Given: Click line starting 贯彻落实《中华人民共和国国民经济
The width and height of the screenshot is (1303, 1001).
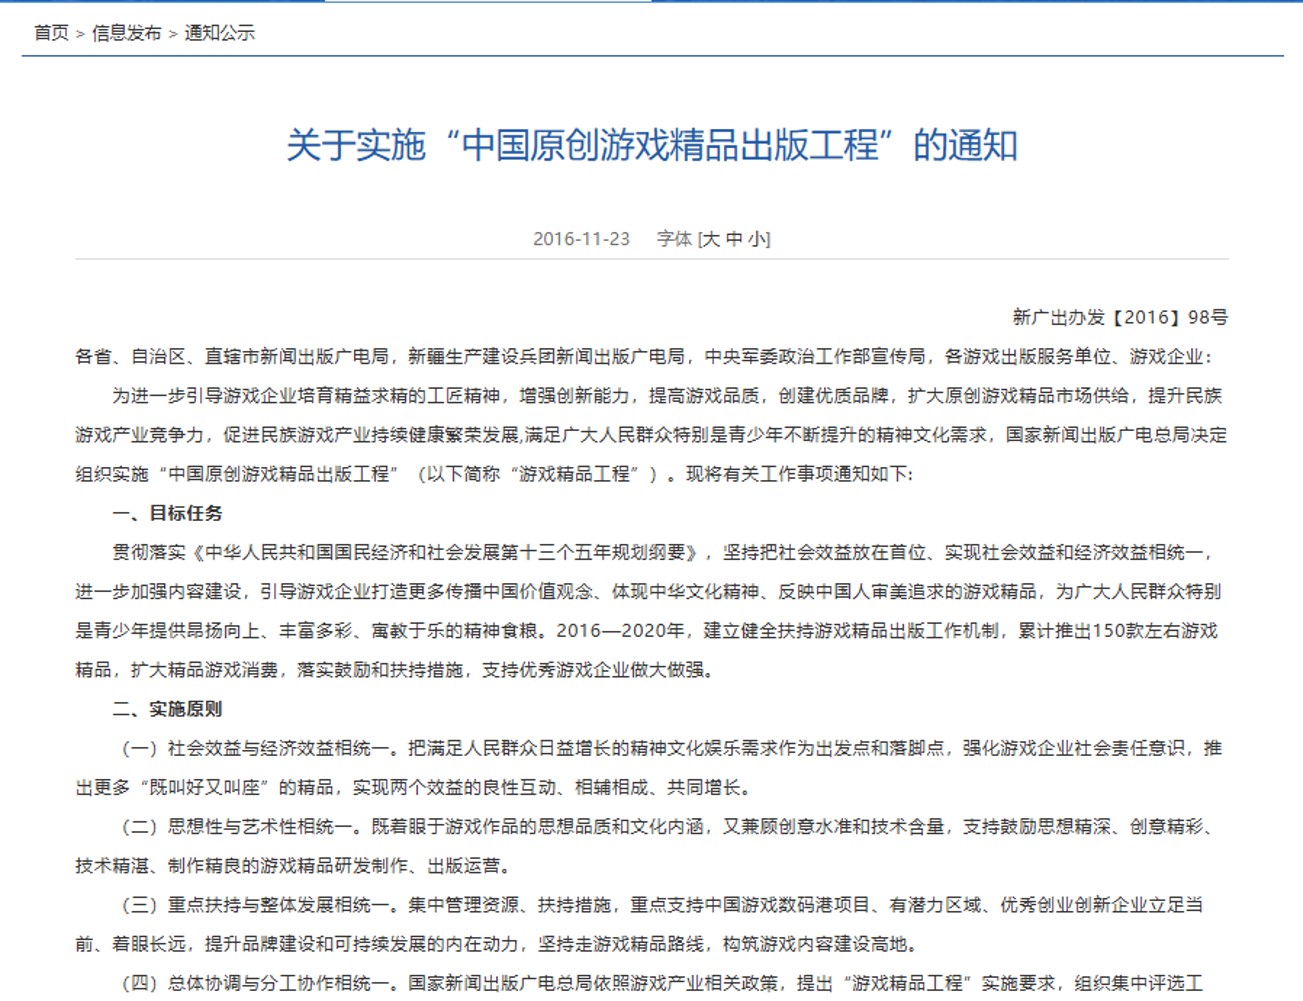Looking at the screenshot, I should click(664, 552).
